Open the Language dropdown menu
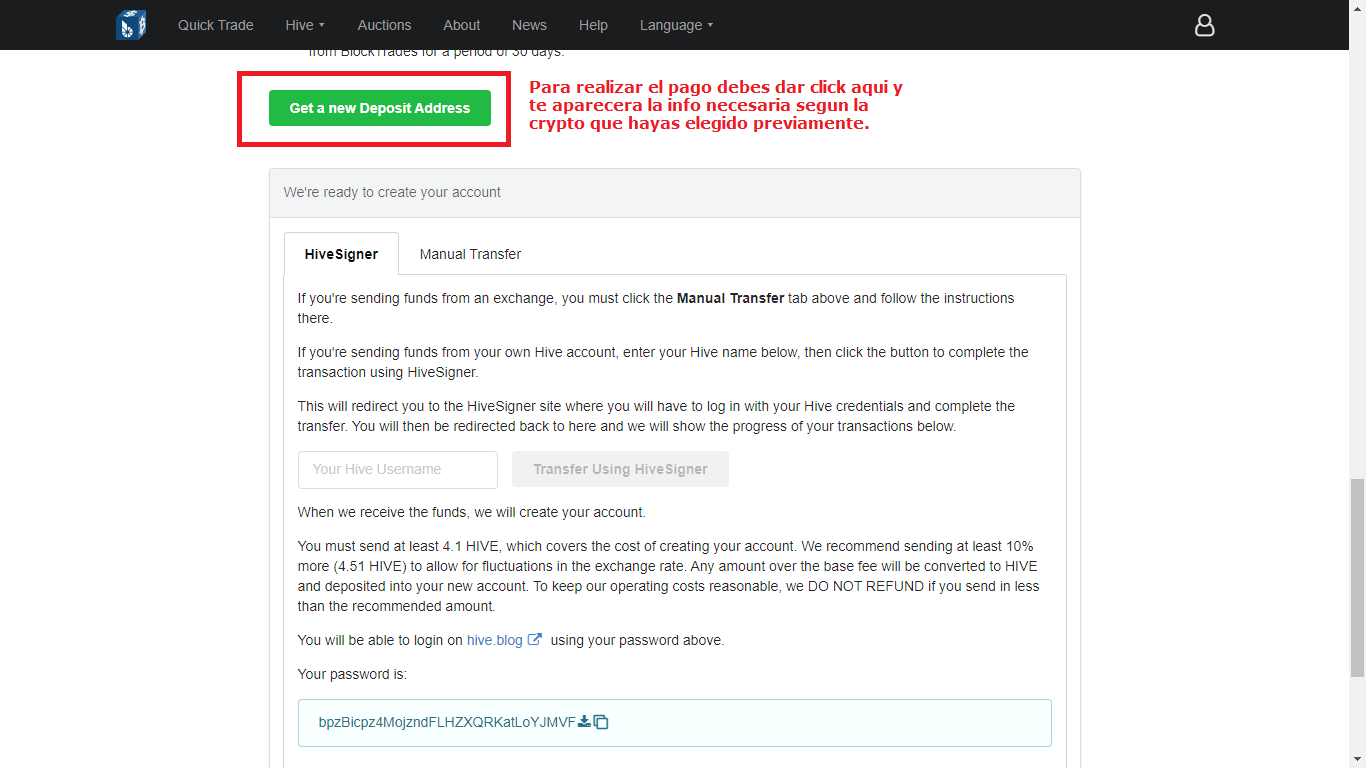Viewport: 1366px width, 768px height. point(677,25)
